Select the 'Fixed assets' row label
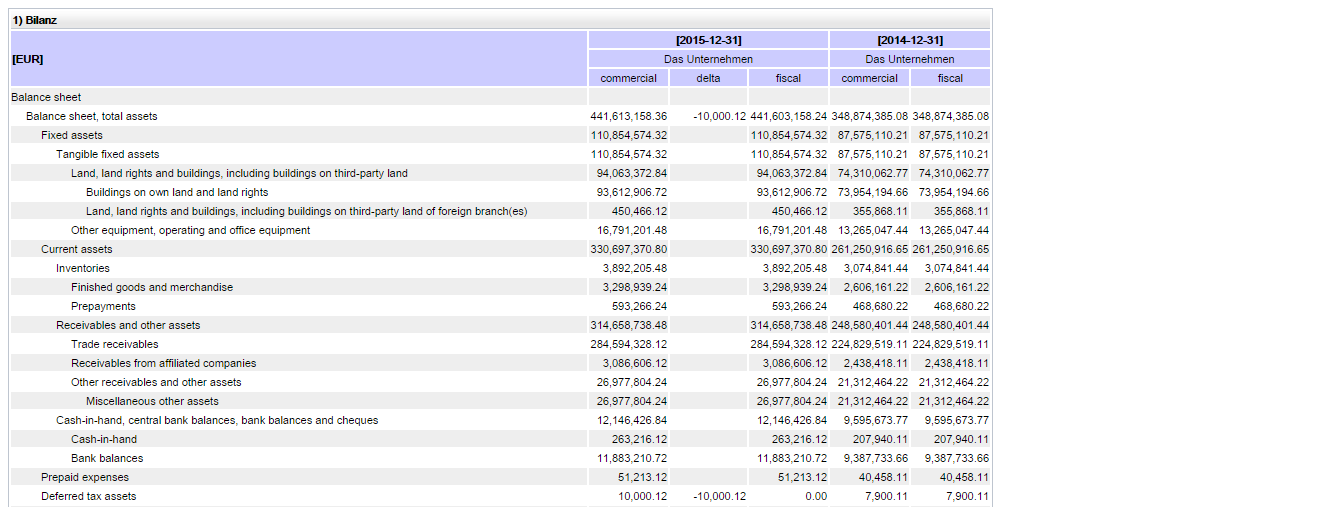Screen dimensions: 1333x513 click(72, 135)
